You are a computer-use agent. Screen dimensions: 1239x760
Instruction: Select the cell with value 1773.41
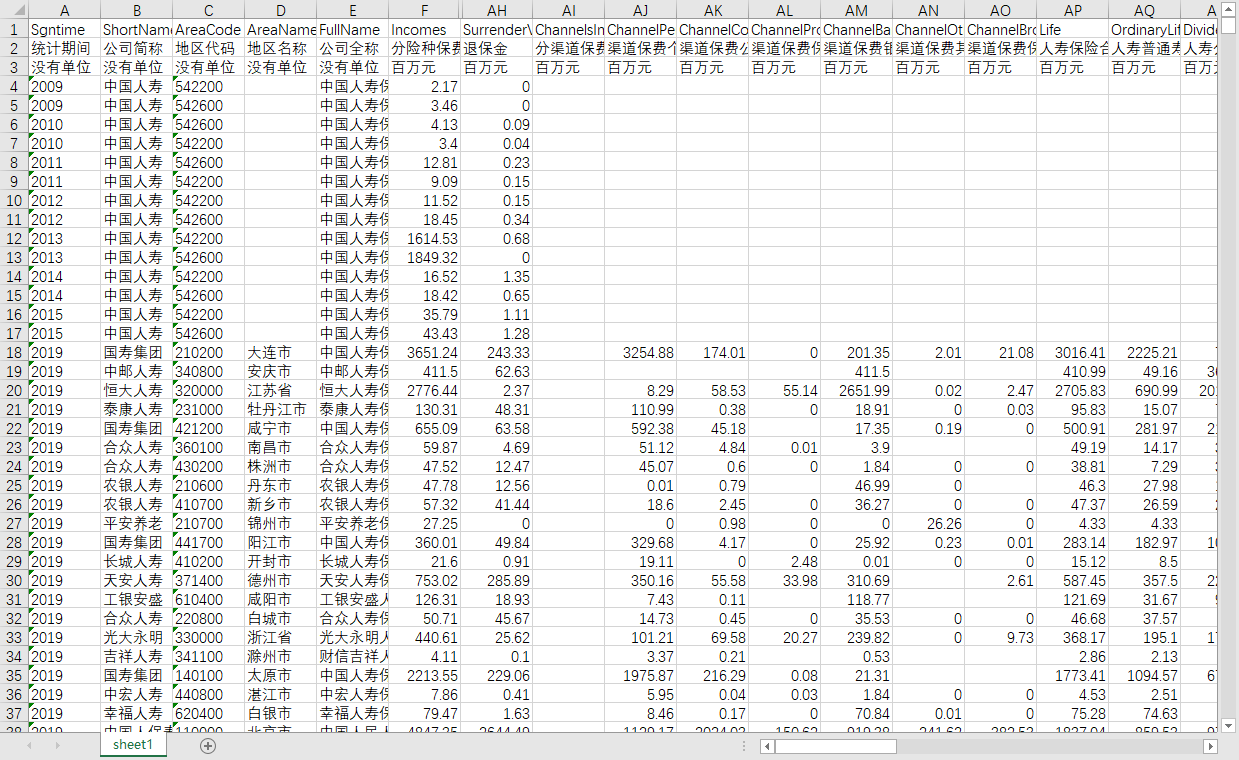click(x=1073, y=675)
